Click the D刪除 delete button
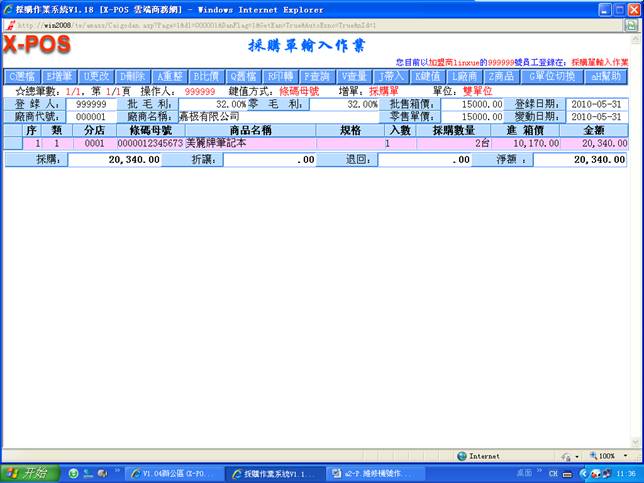Viewport: 644px width, 483px height. coord(133,76)
